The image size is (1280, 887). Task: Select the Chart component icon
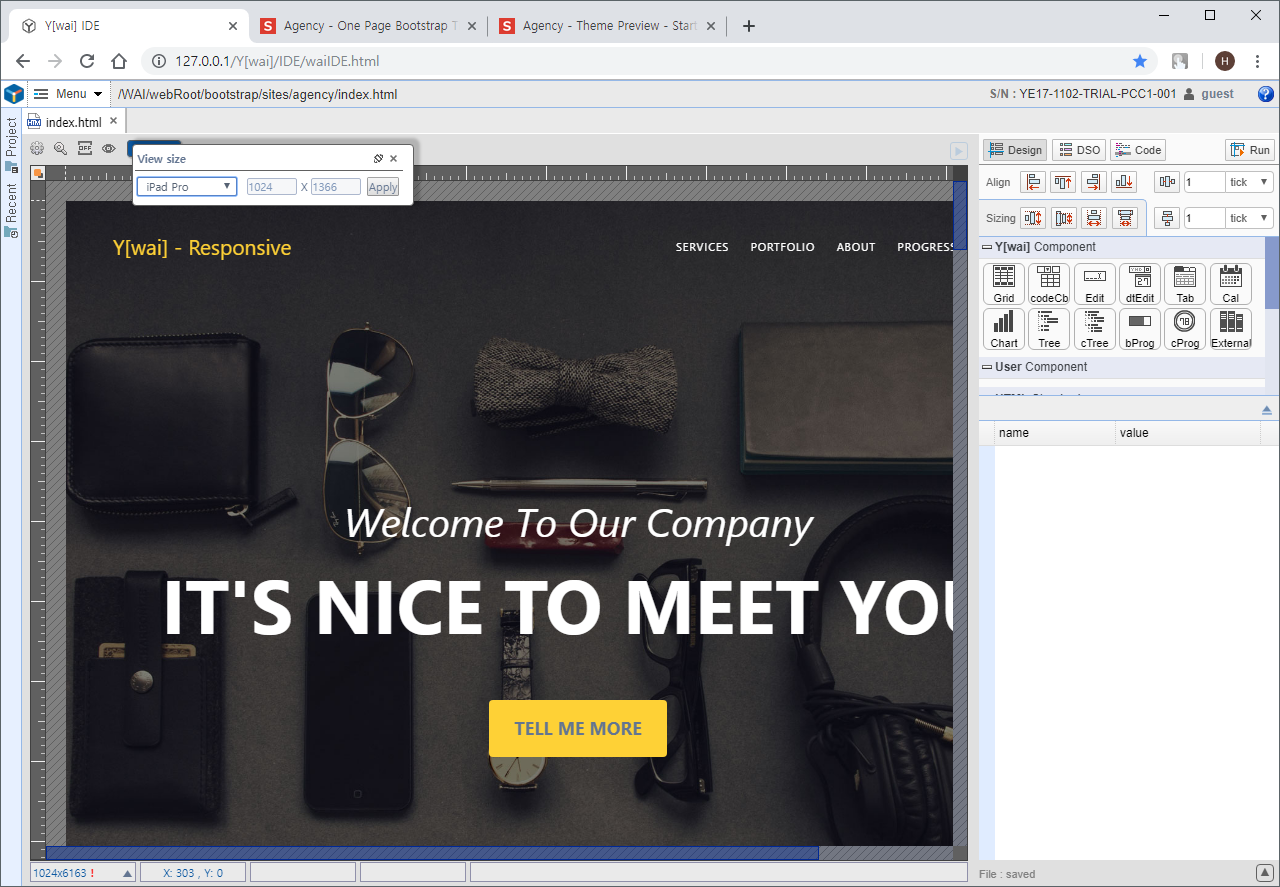pyautogui.click(x=1004, y=328)
